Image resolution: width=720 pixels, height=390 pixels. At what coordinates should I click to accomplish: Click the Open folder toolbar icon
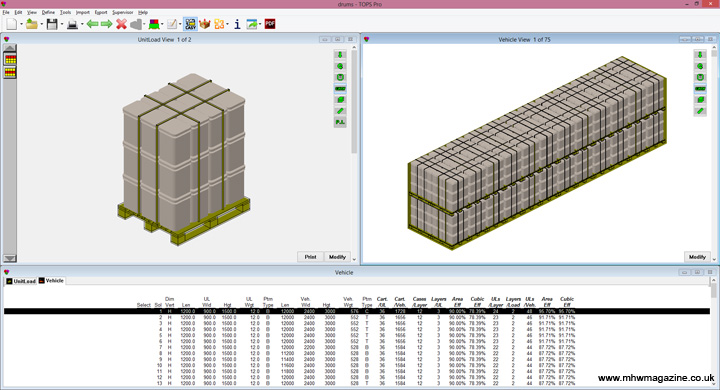coord(32,24)
